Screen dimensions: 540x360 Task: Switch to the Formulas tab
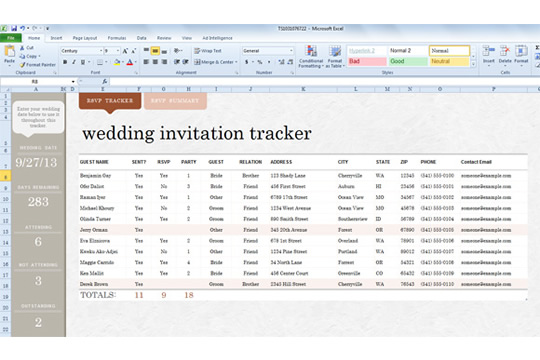(x=117, y=38)
